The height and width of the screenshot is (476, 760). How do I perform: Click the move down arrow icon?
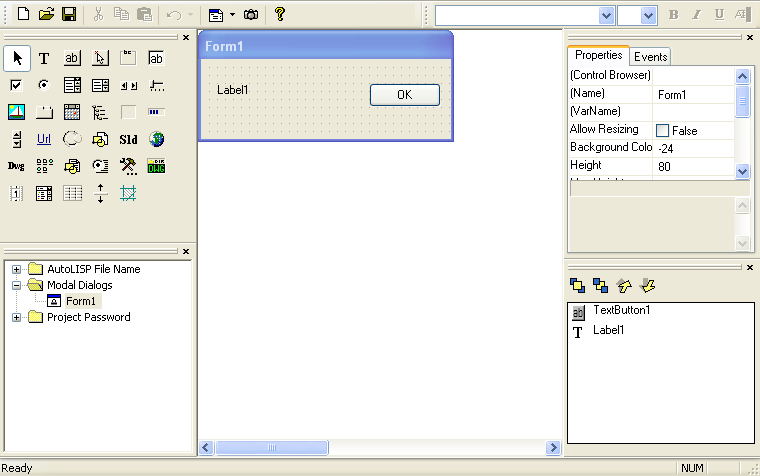[x=647, y=286]
